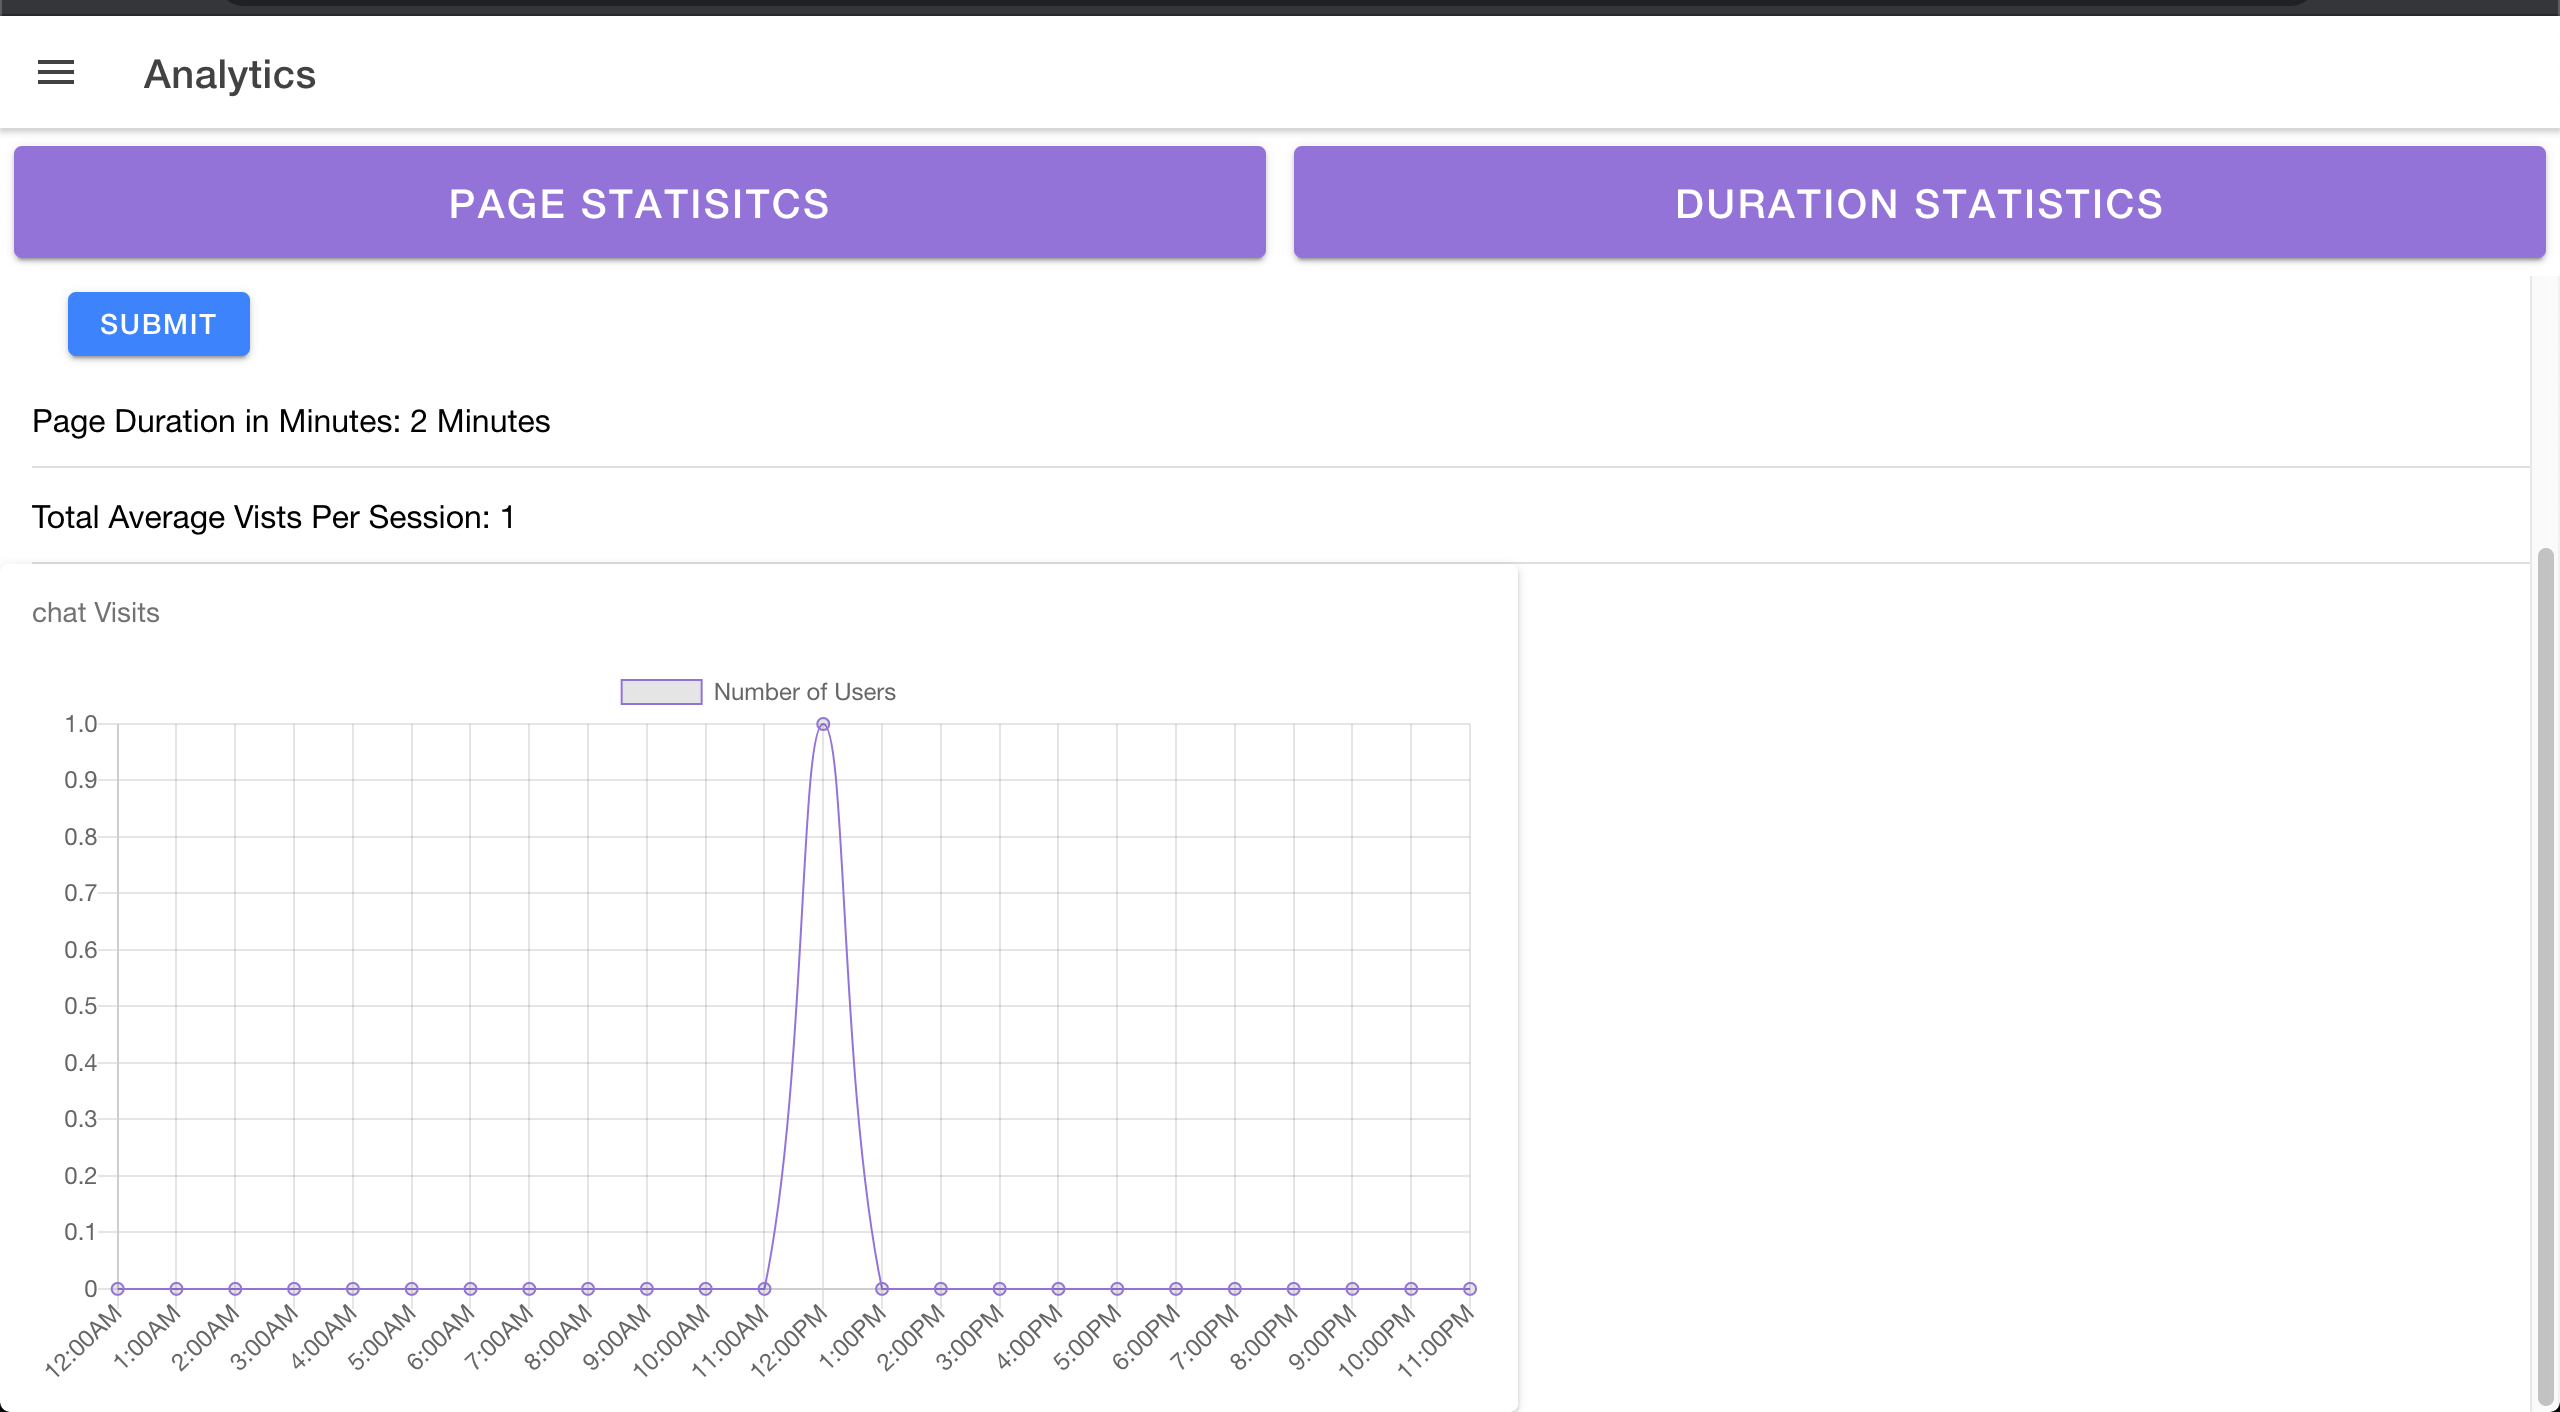Open the hamburger navigation menu

56,73
